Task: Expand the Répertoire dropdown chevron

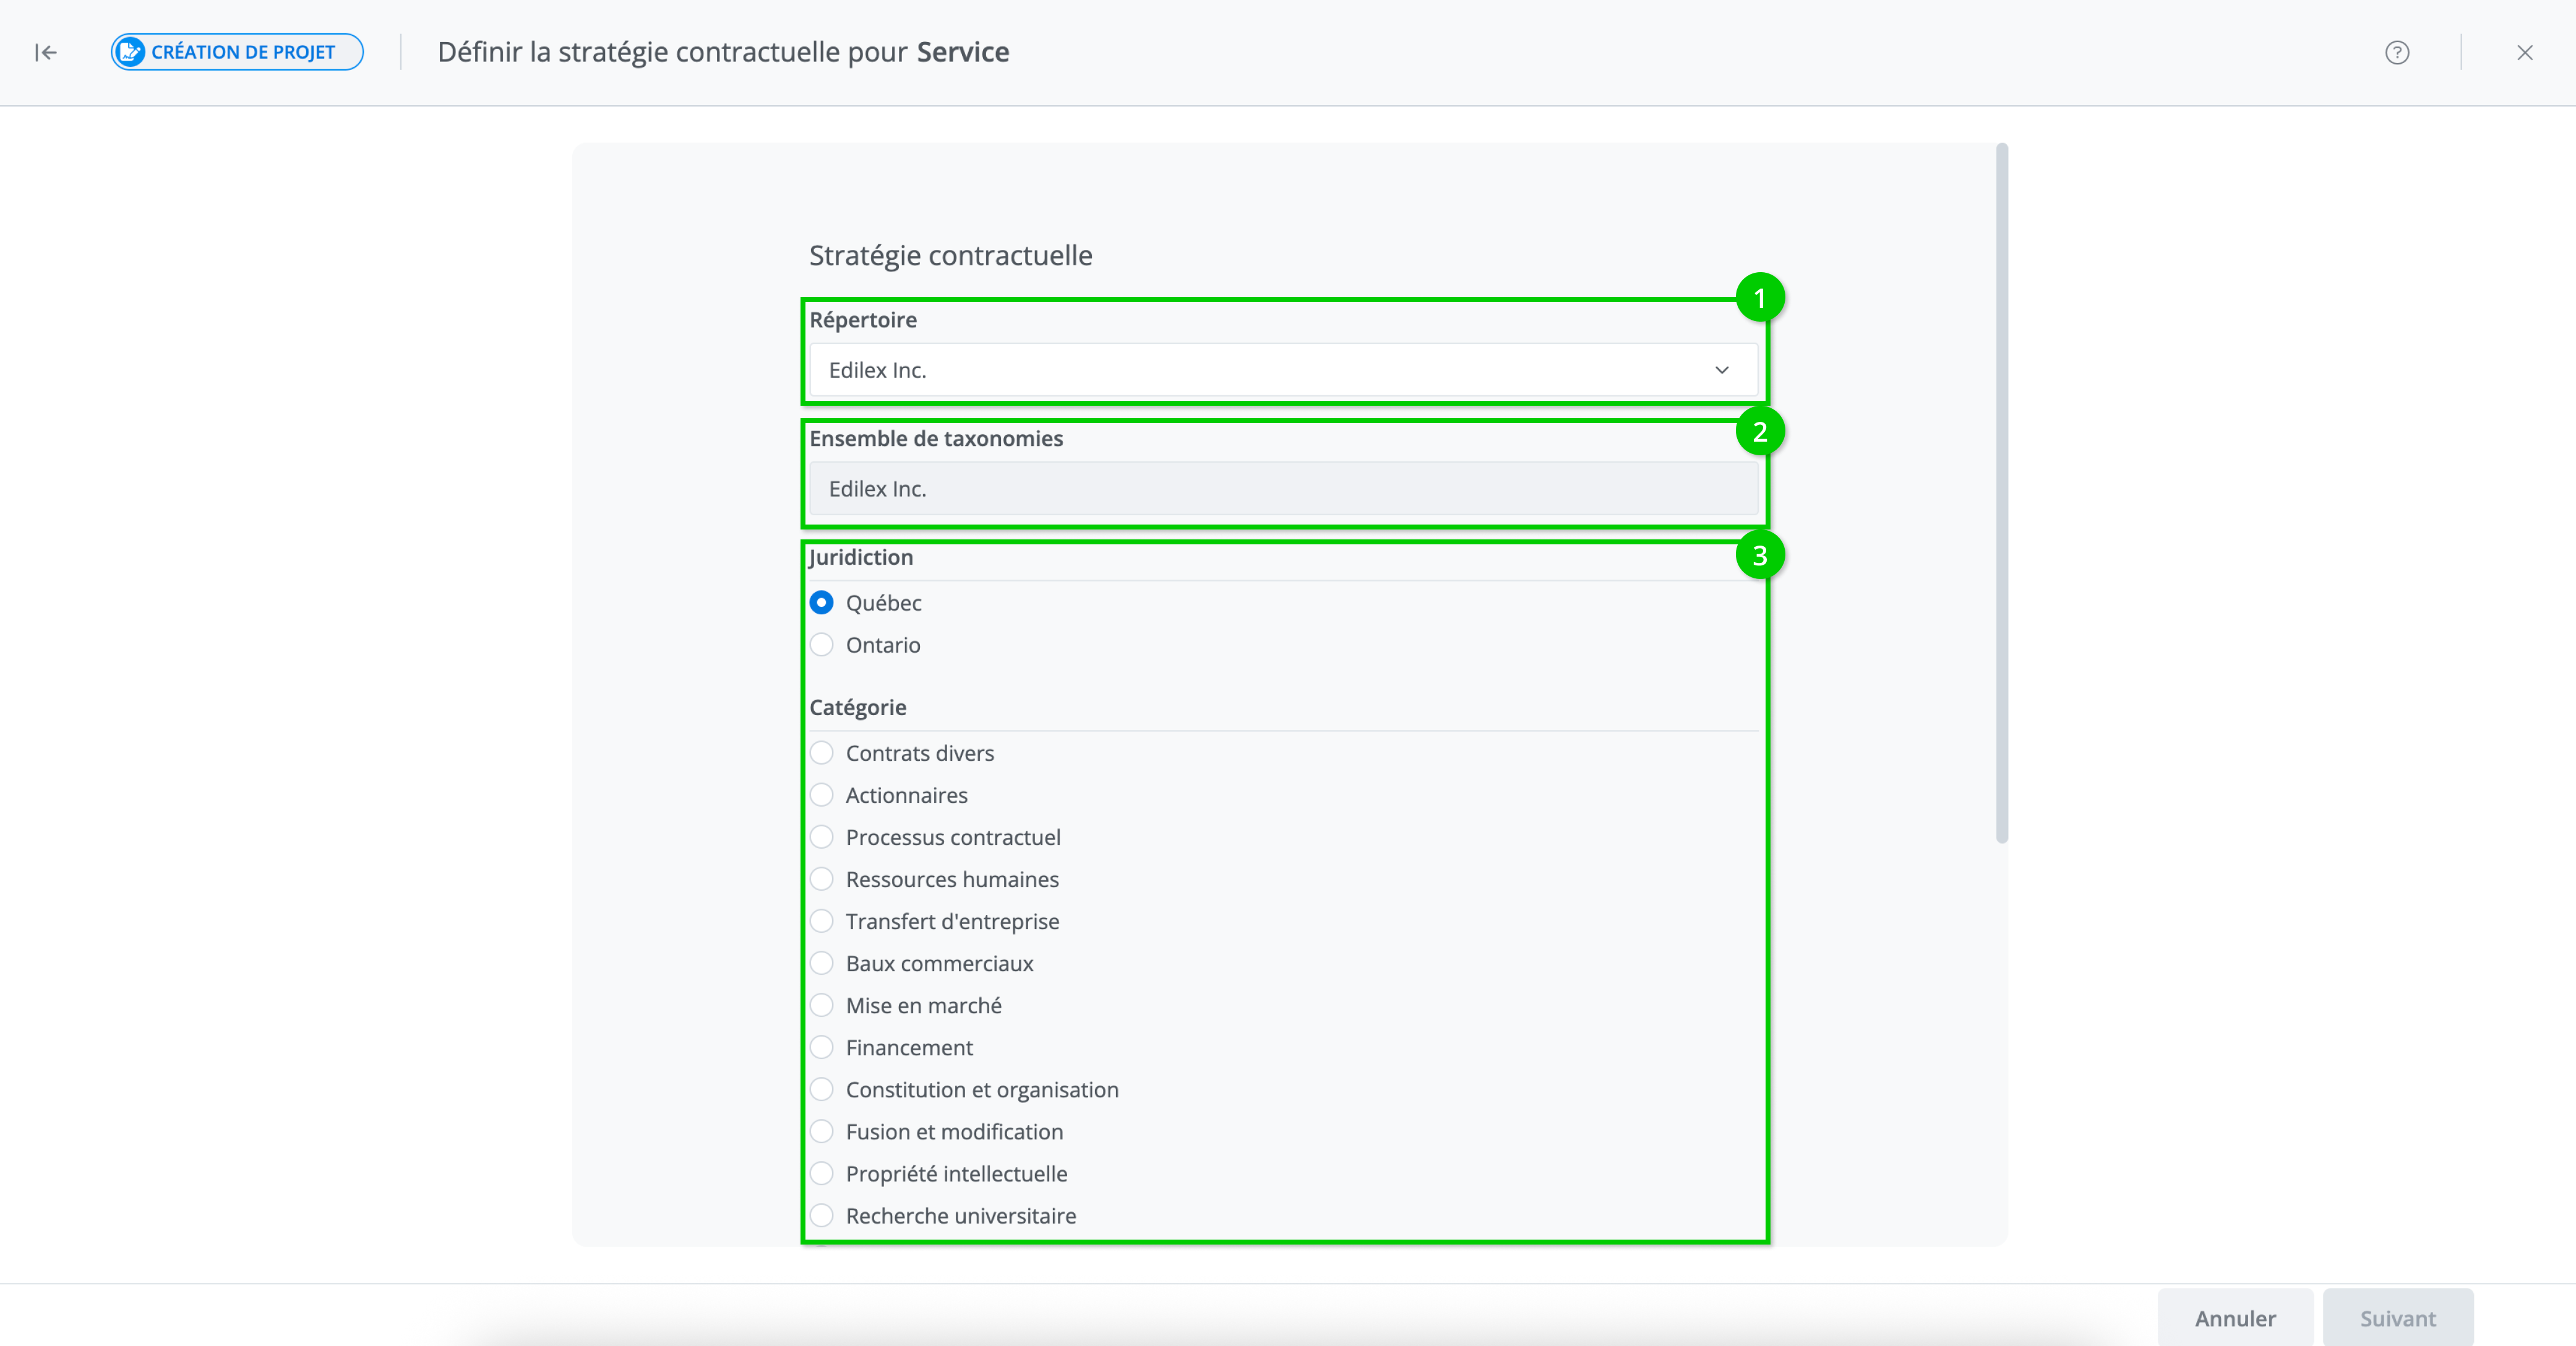Action: click(x=1721, y=370)
